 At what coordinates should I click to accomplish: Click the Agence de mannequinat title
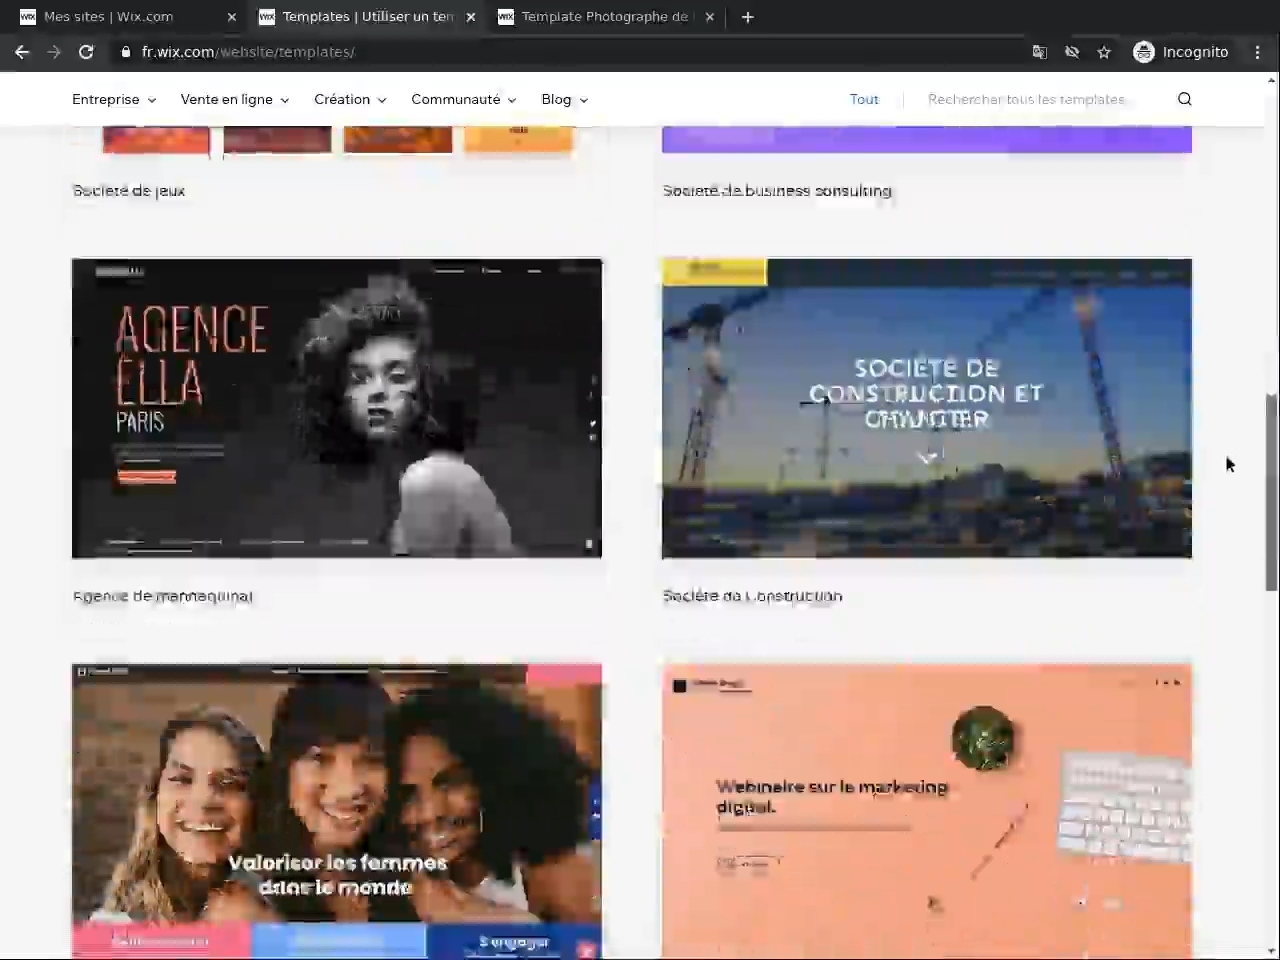click(163, 596)
